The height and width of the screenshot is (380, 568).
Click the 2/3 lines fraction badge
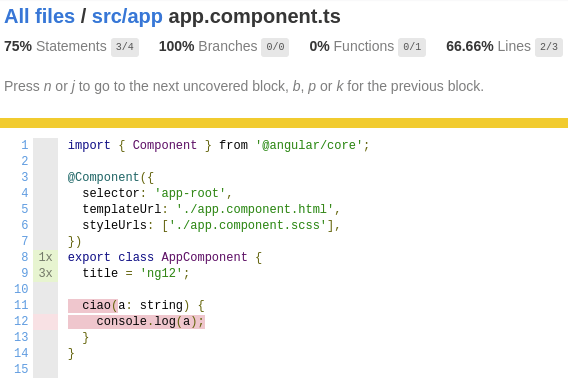(549, 47)
